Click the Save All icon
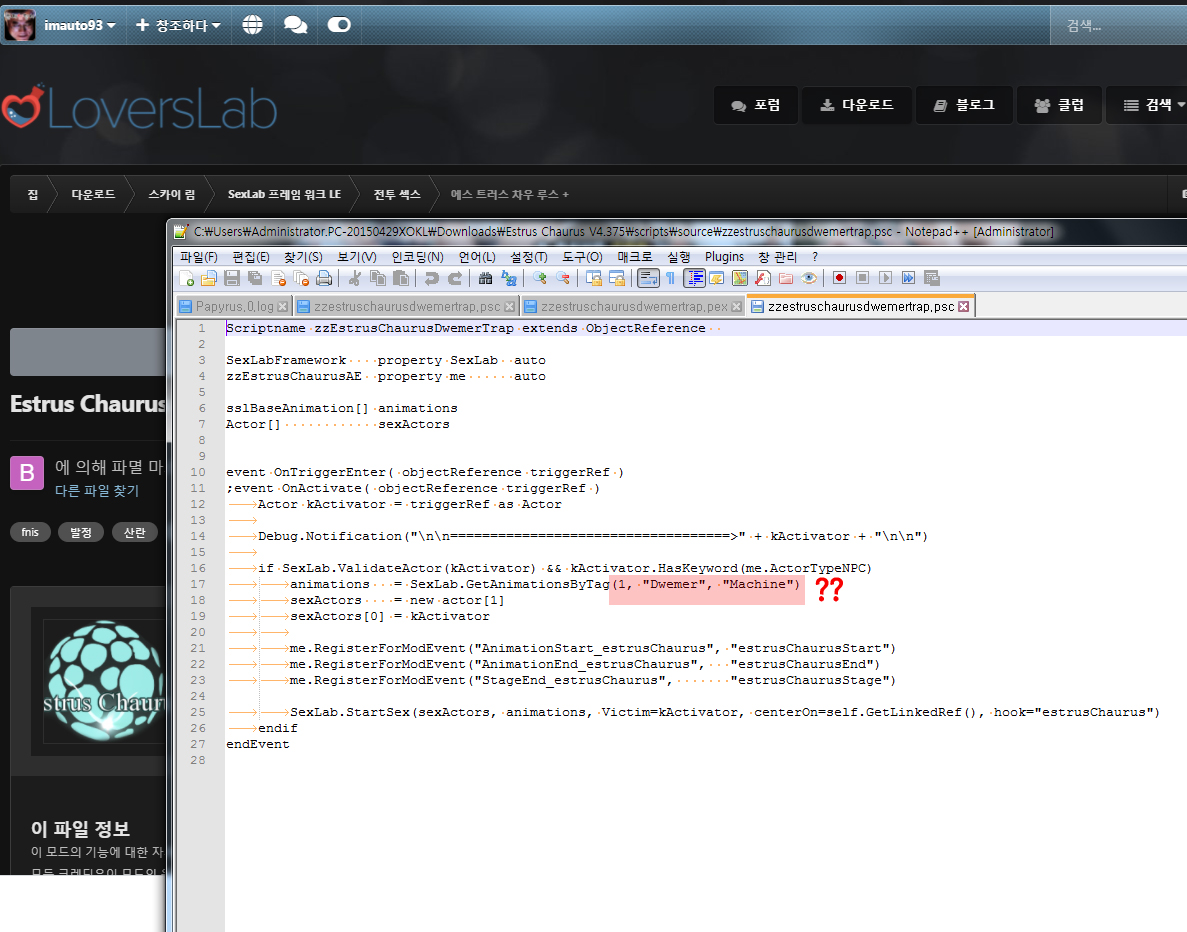The image size is (1187, 932). (x=255, y=279)
